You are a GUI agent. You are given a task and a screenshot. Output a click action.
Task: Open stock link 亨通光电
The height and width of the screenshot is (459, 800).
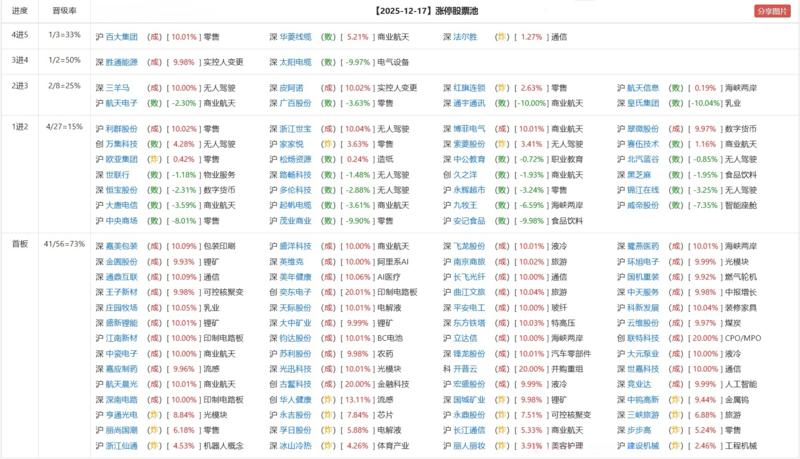point(122,415)
